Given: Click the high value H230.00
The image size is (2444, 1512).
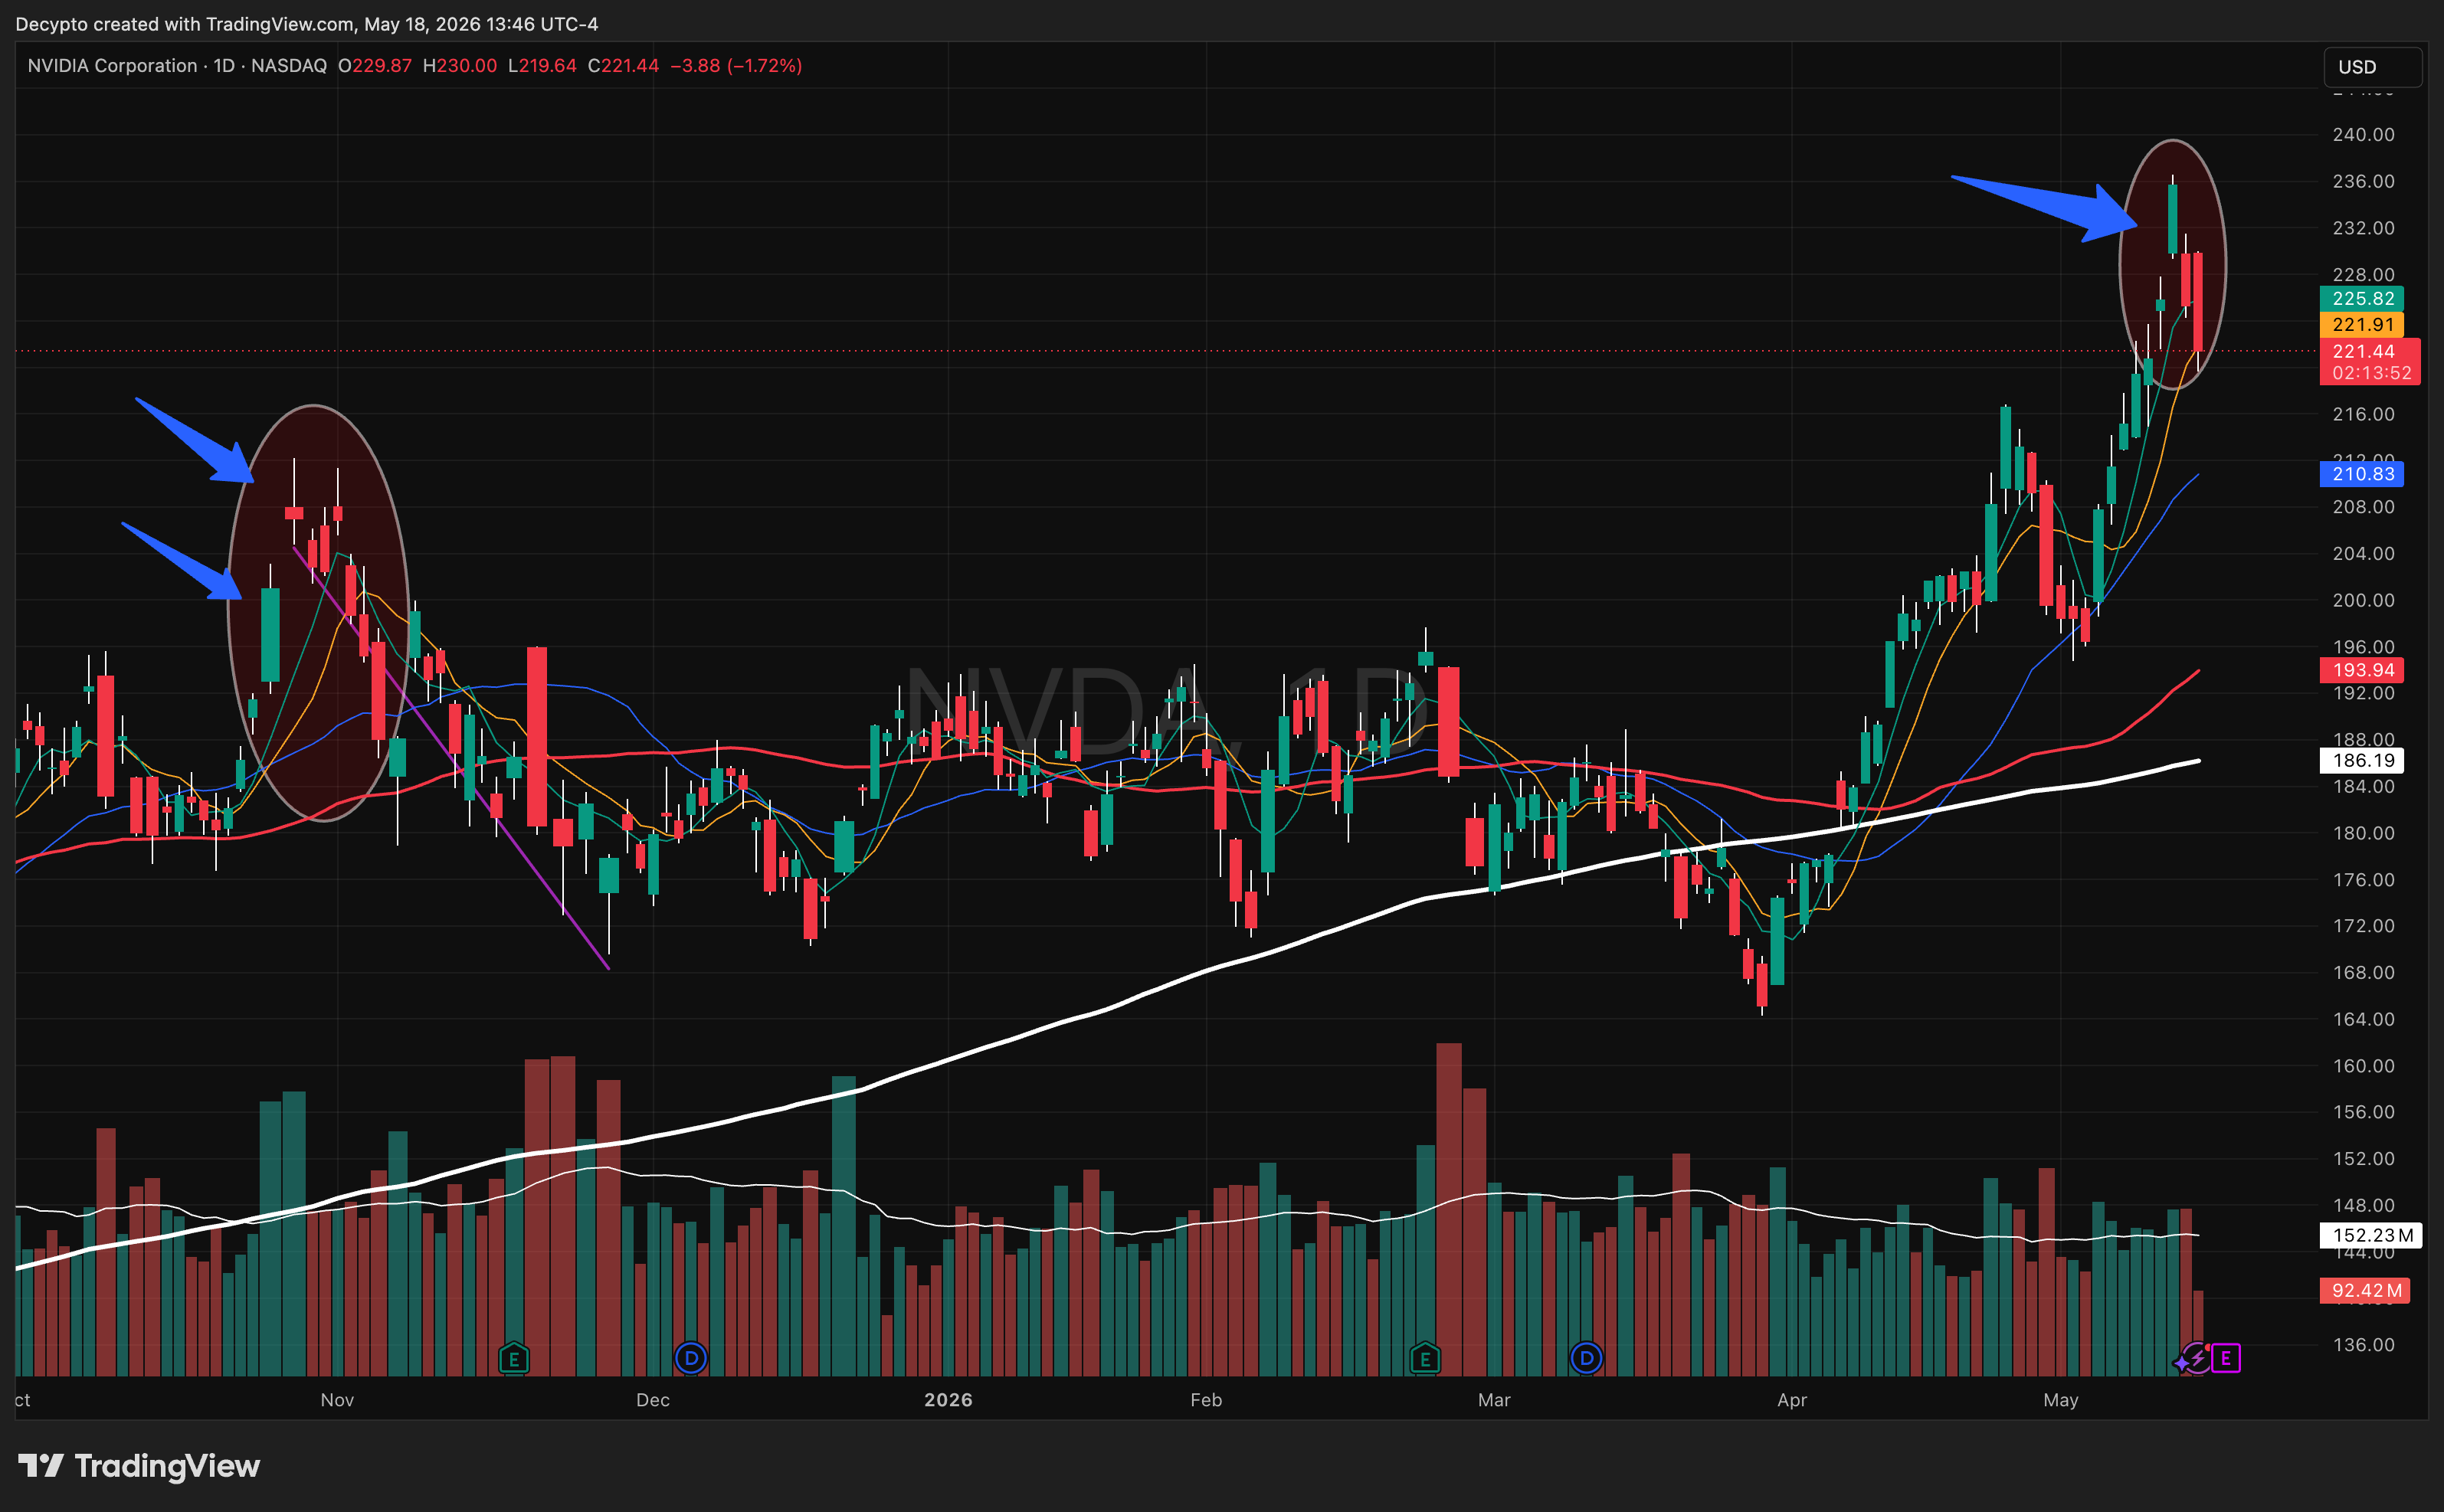Looking at the screenshot, I should coord(460,66).
